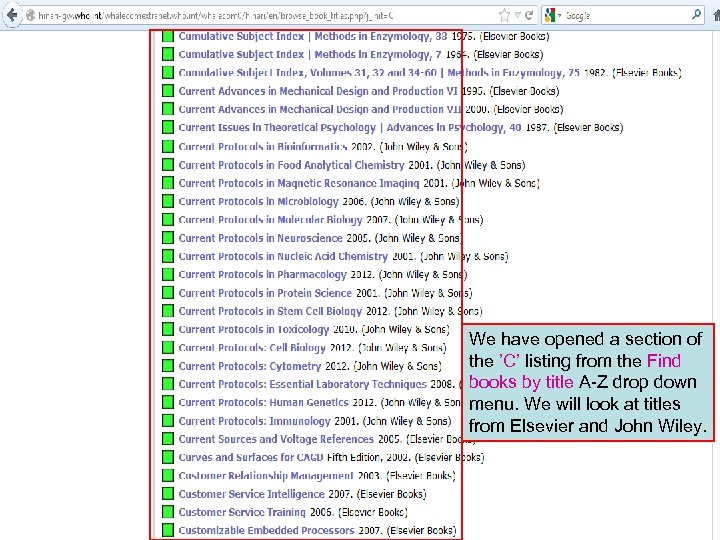Open Current Protocols in Microbiology

[x=259, y=202]
